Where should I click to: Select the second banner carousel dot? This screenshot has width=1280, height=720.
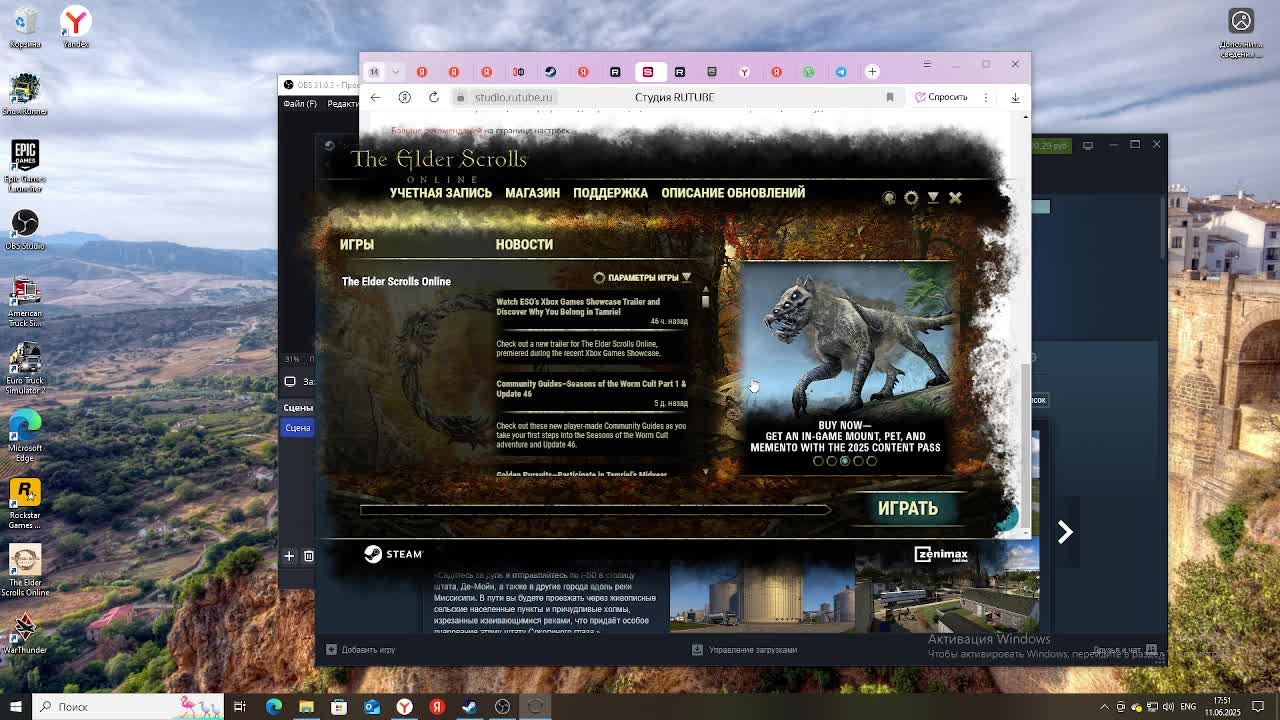point(831,461)
